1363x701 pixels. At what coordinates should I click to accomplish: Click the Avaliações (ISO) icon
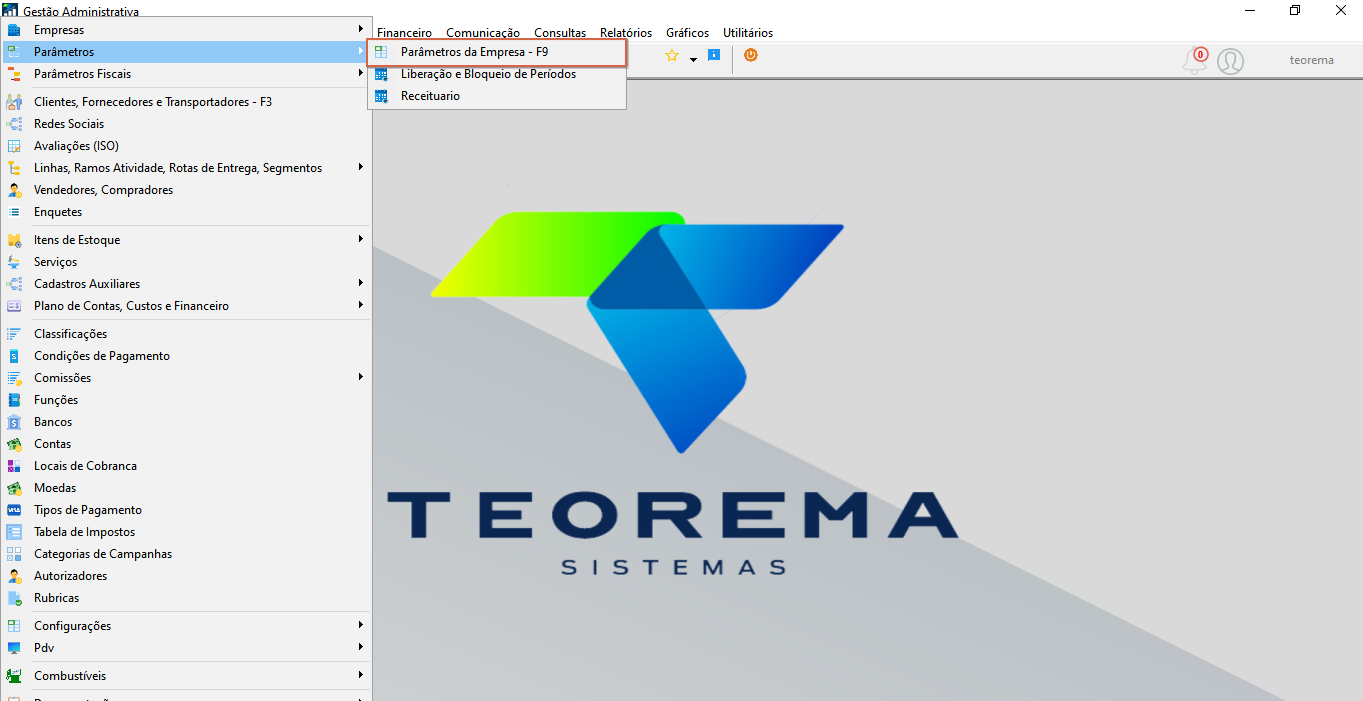[14, 146]
